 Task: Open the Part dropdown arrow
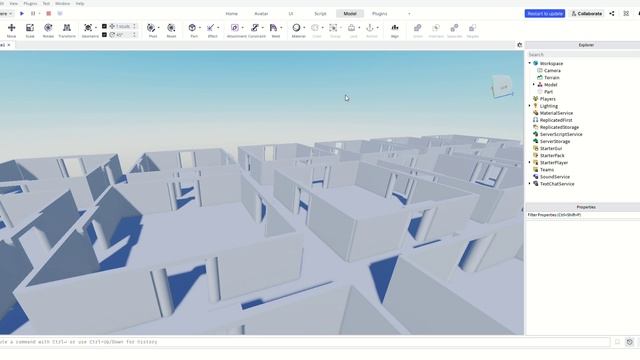pos(200,28)
